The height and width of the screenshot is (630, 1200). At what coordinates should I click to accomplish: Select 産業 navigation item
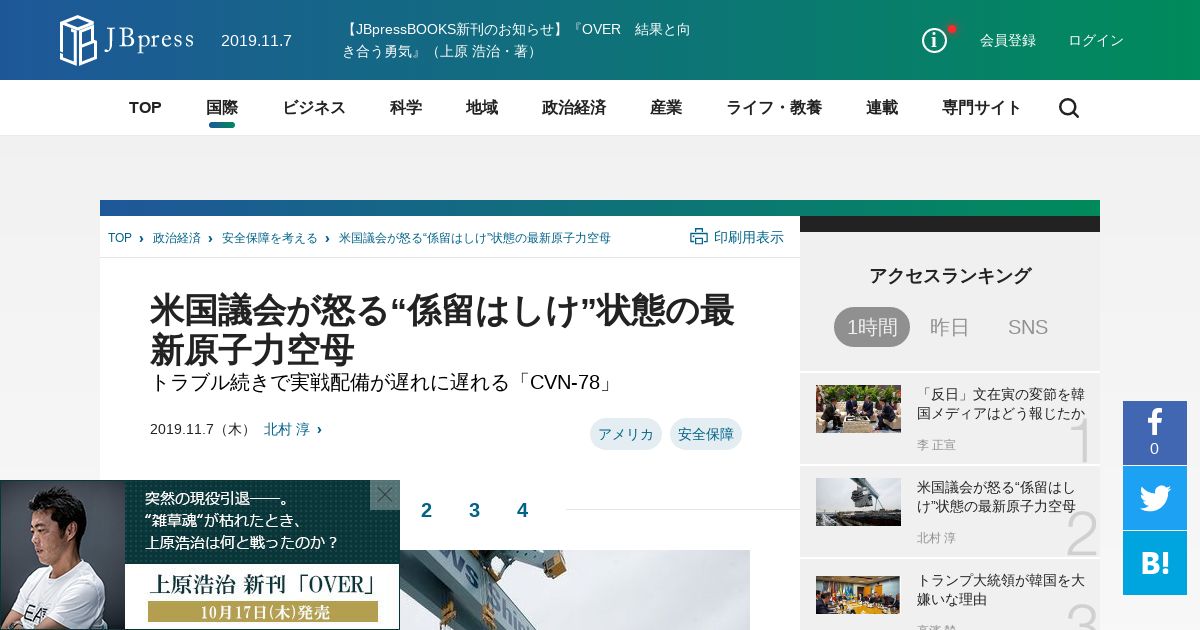666,108
